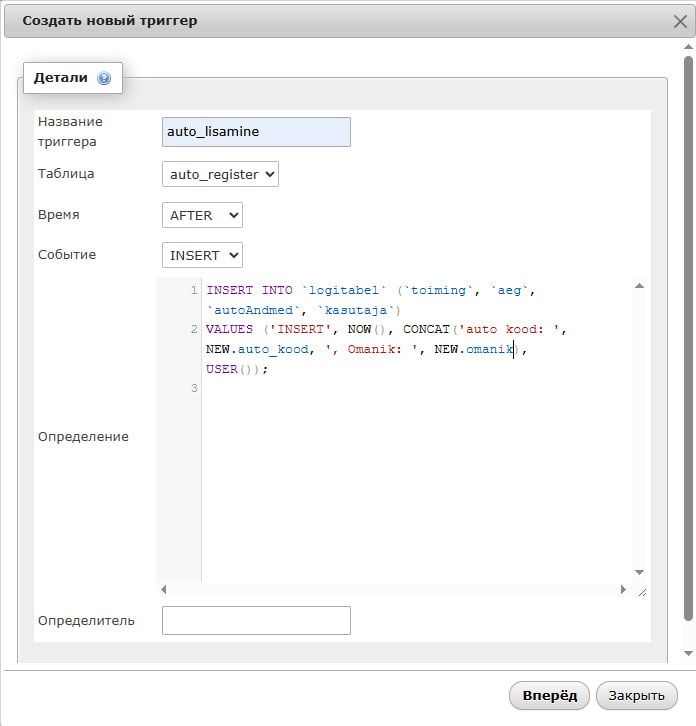
Task: Click the editor's bottom-right resize handle
Action: (x=640, y=591)
